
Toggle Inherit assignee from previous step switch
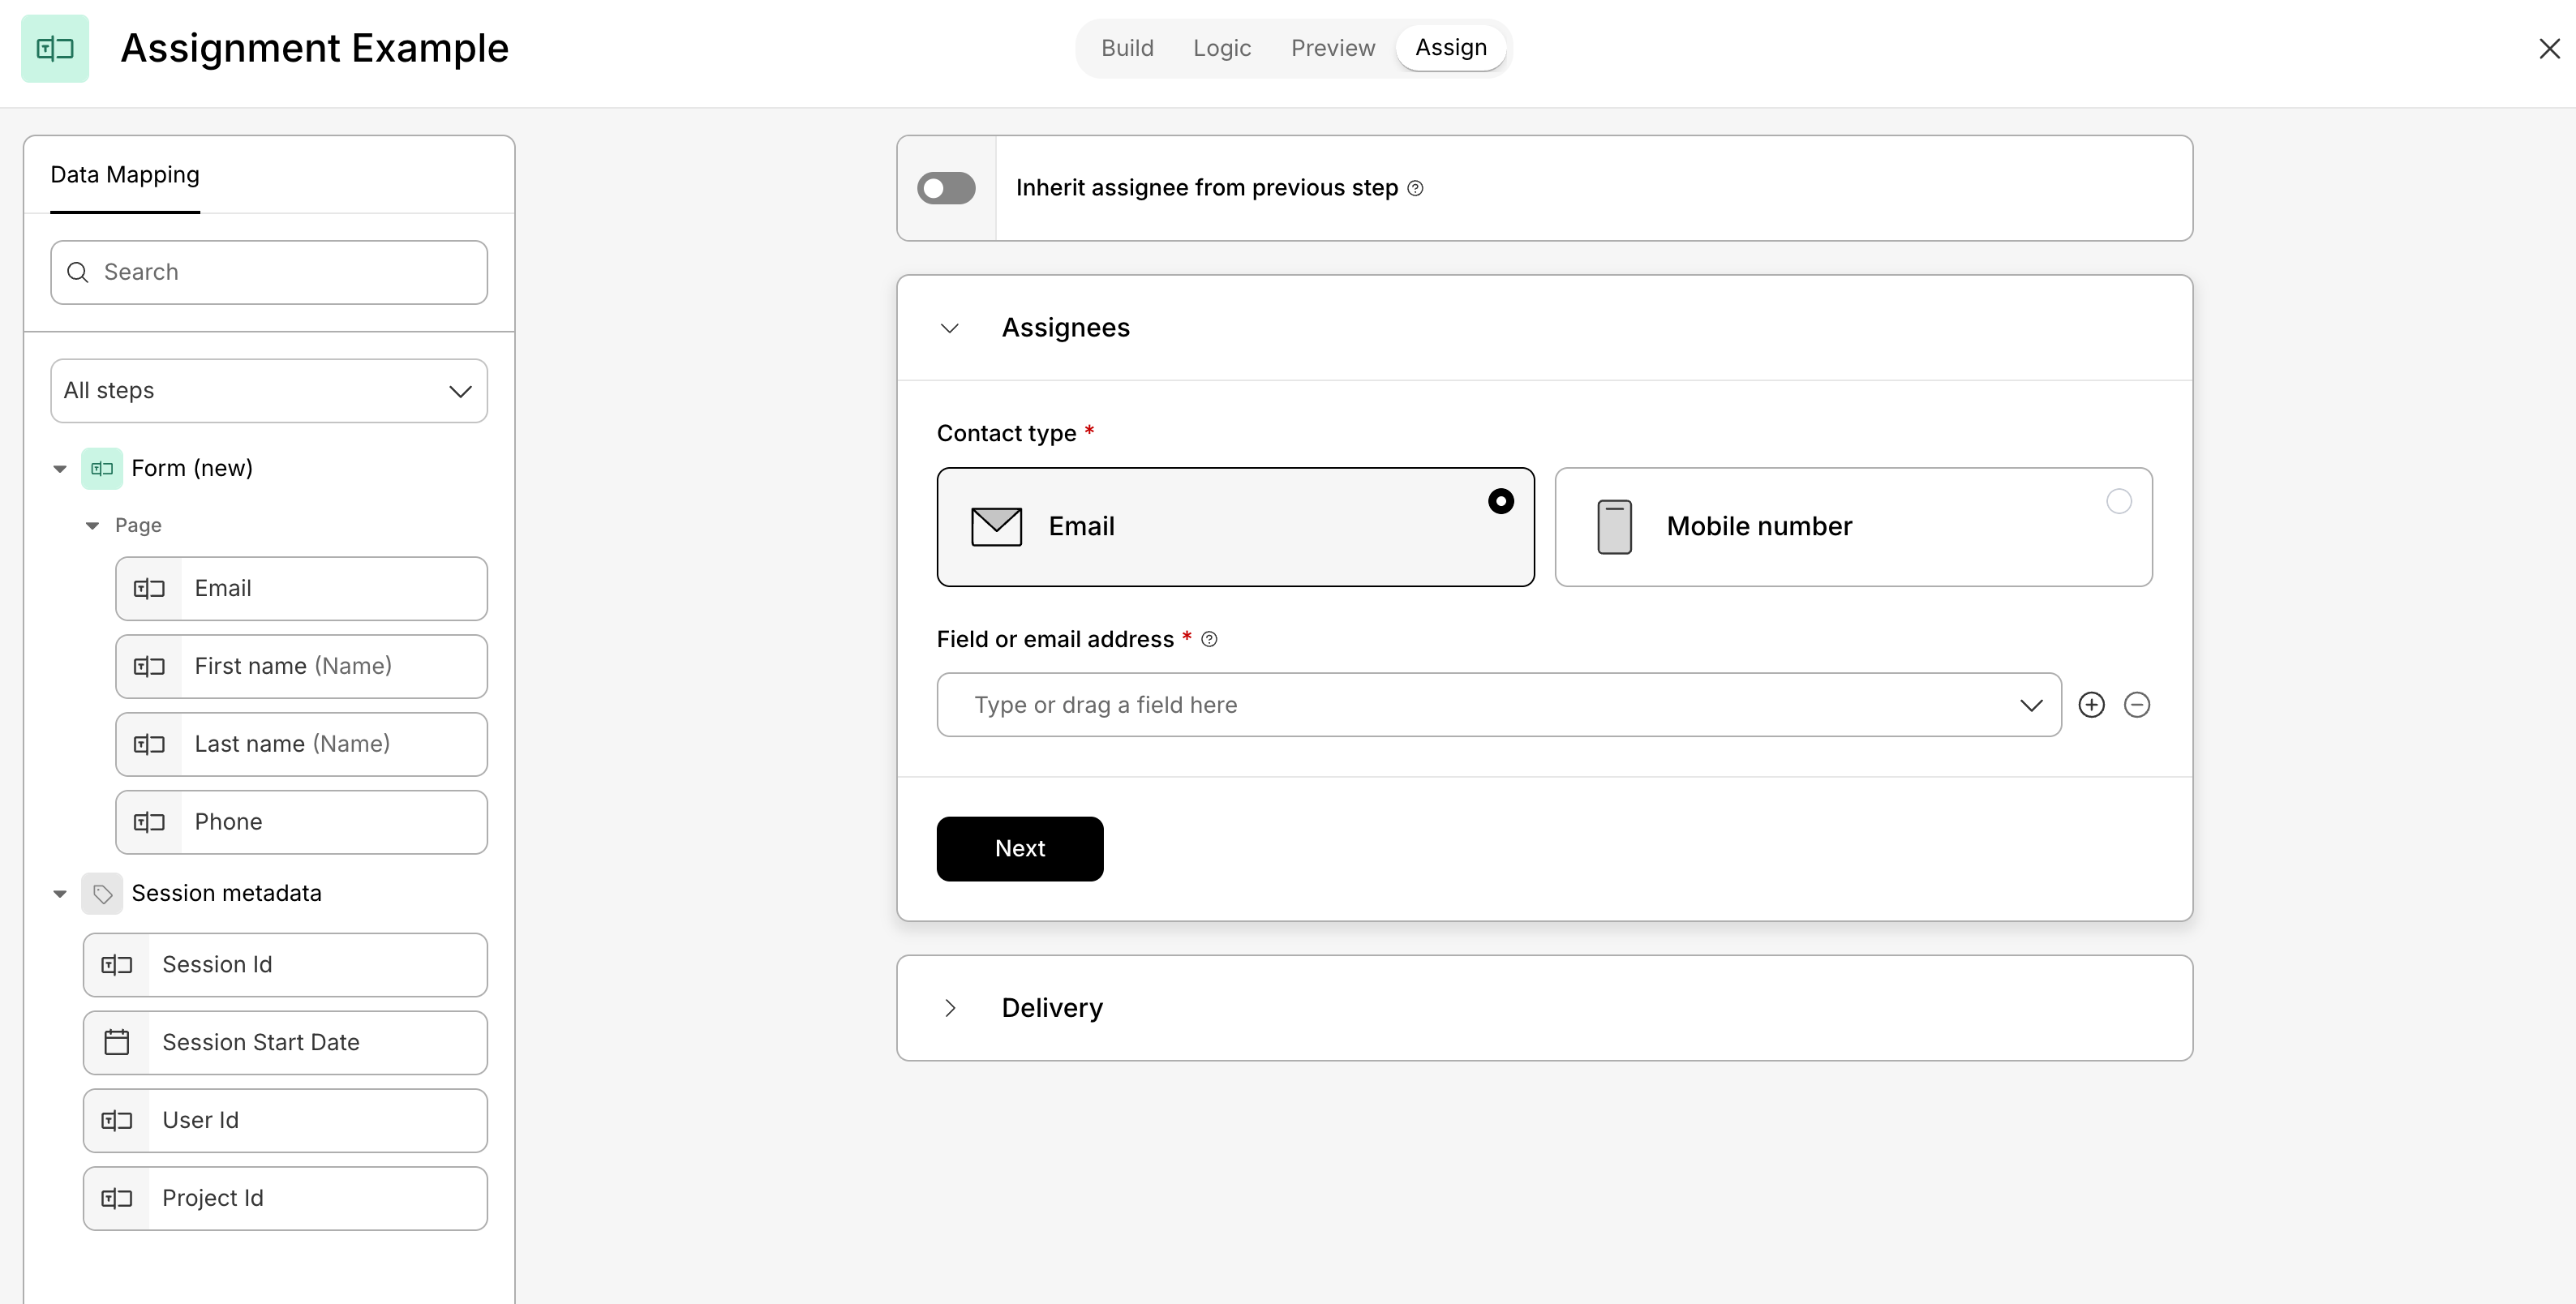point(946,188)
